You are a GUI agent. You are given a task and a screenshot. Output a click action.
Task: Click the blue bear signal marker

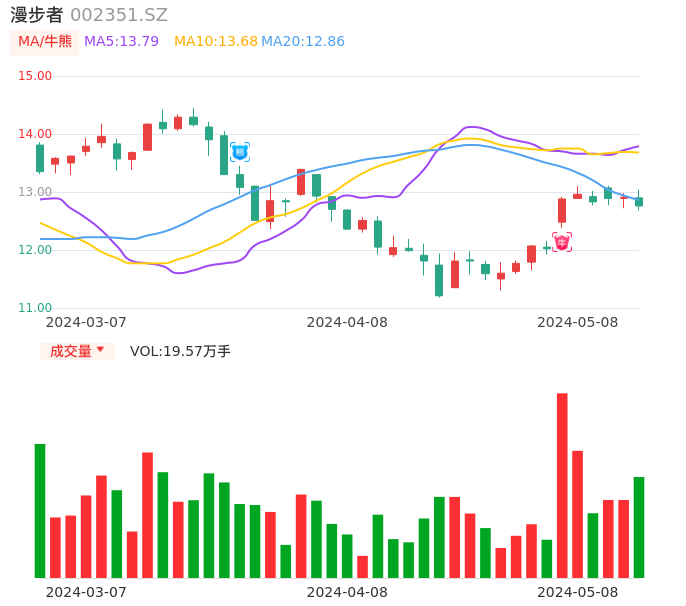click(240, 152)
